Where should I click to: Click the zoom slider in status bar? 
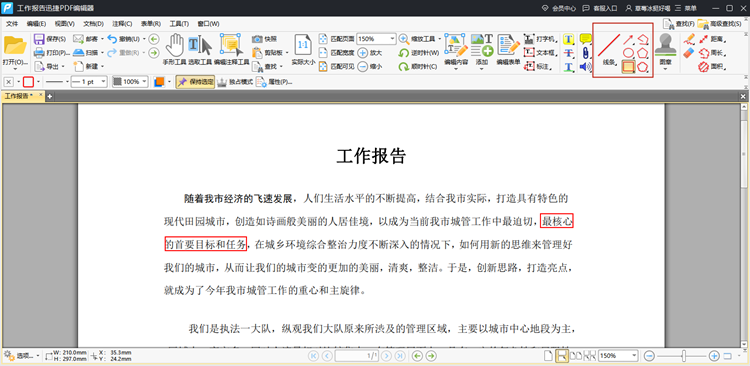[684, 355]
